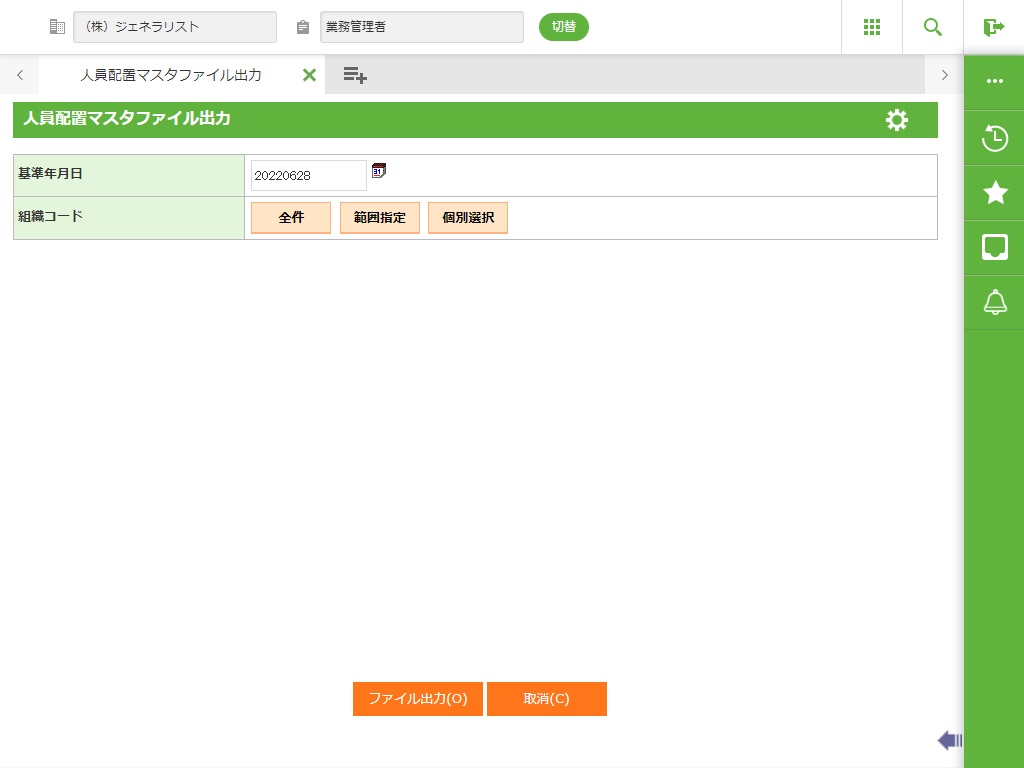The height and width of the screenshot is (768, 1024).
Task: Open notifications bell icon
Action: click(x=995, y=302)
